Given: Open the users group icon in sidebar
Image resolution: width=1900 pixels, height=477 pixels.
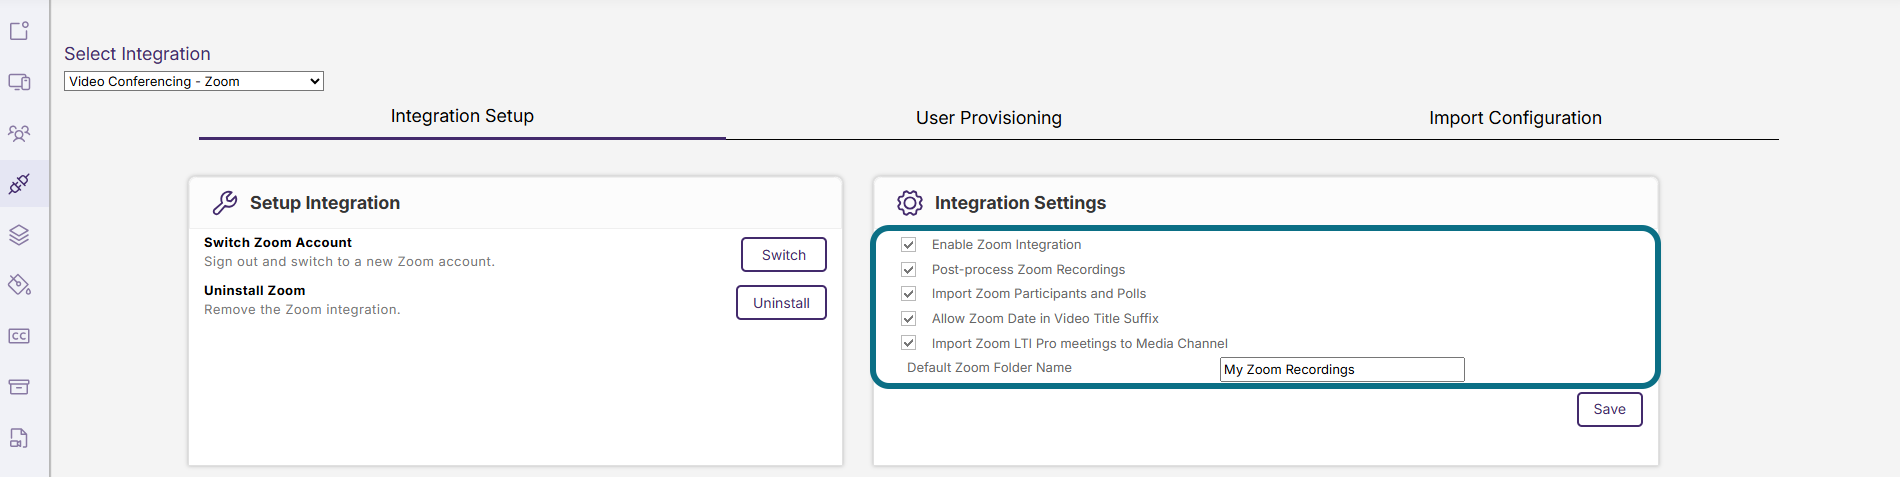Looking at the screenshot, I should point(19,133).
